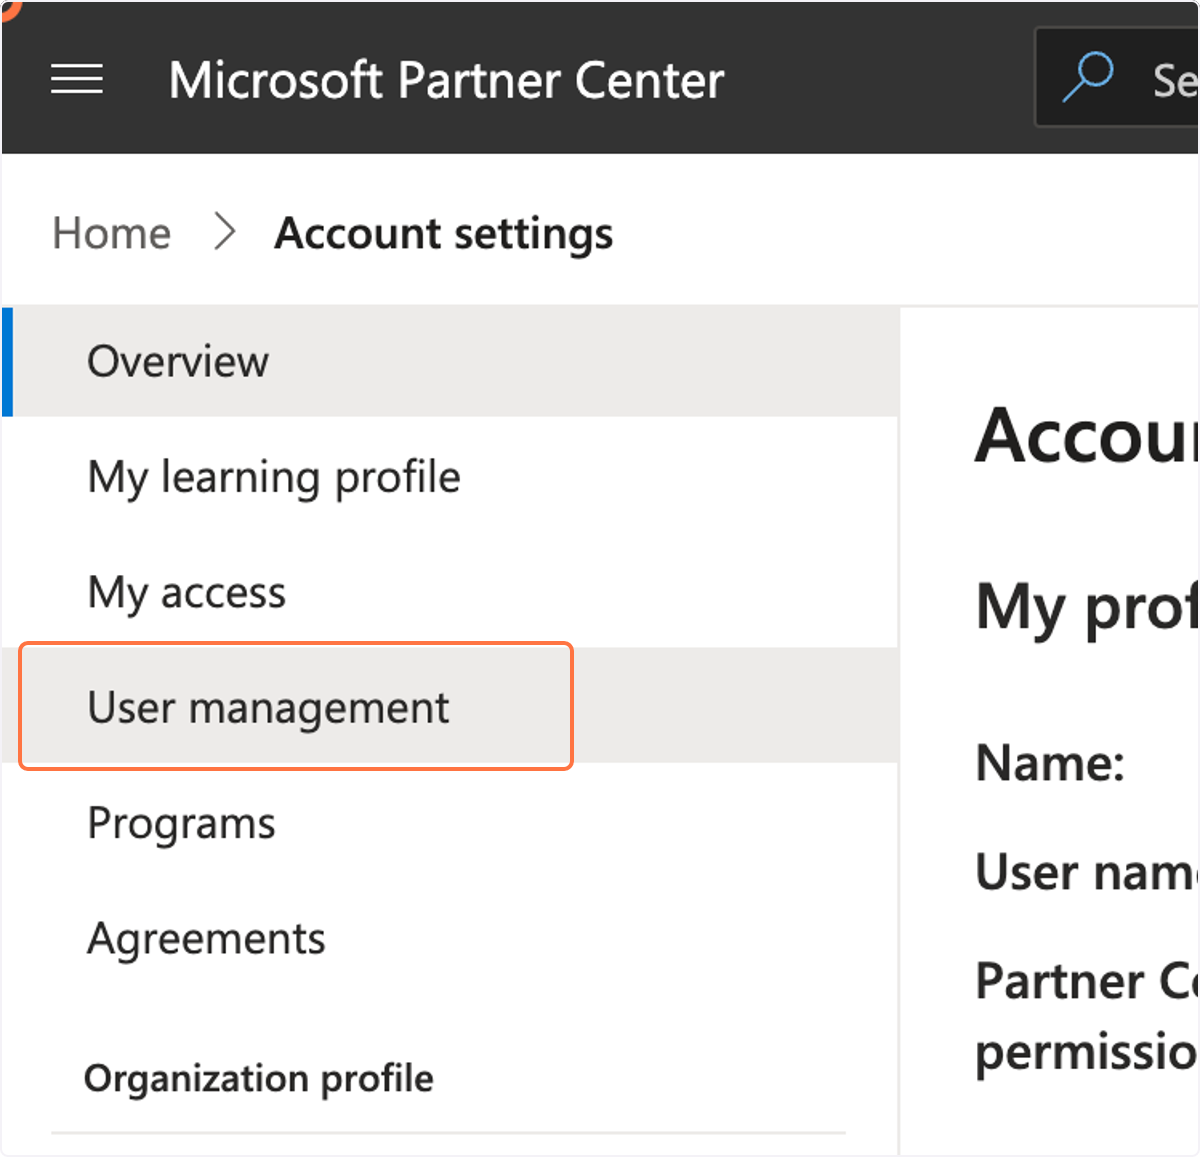Open Agreements in sidebar
The height and width of the screenshot is (1157, 1200).
(x=450, y=938)
